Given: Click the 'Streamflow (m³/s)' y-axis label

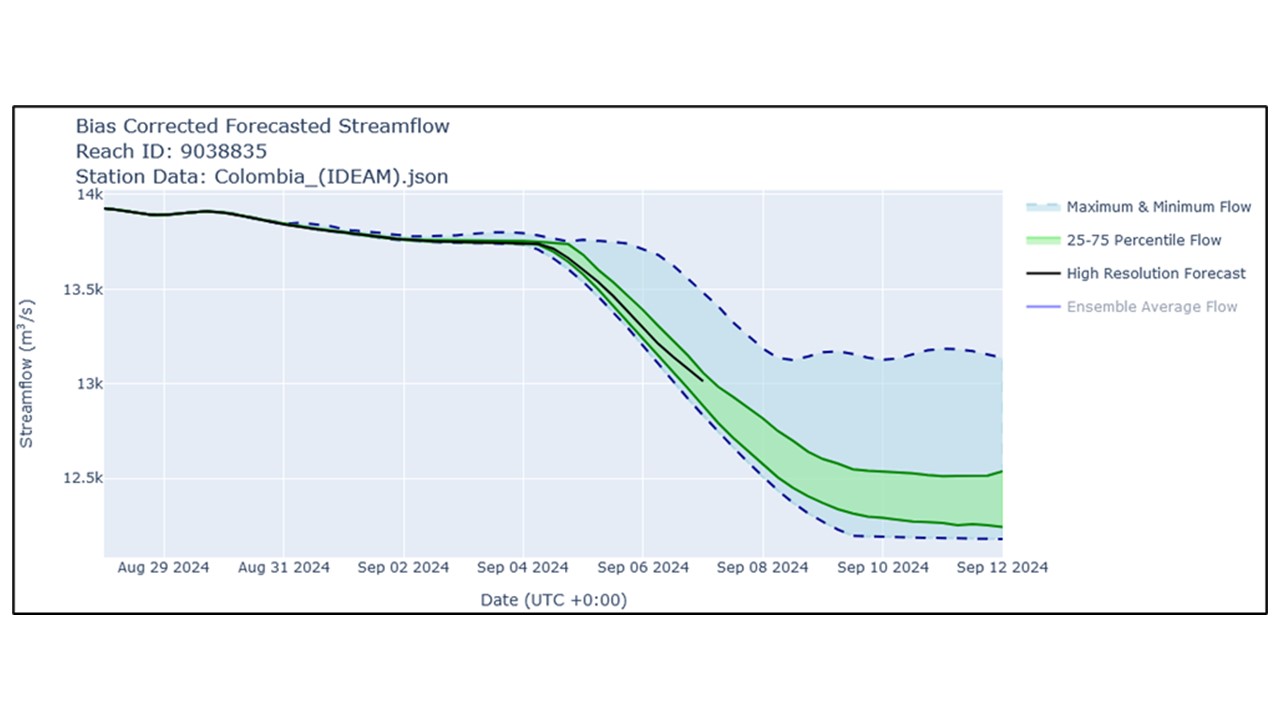Looking at the screenshot, I should pos(27,372).
